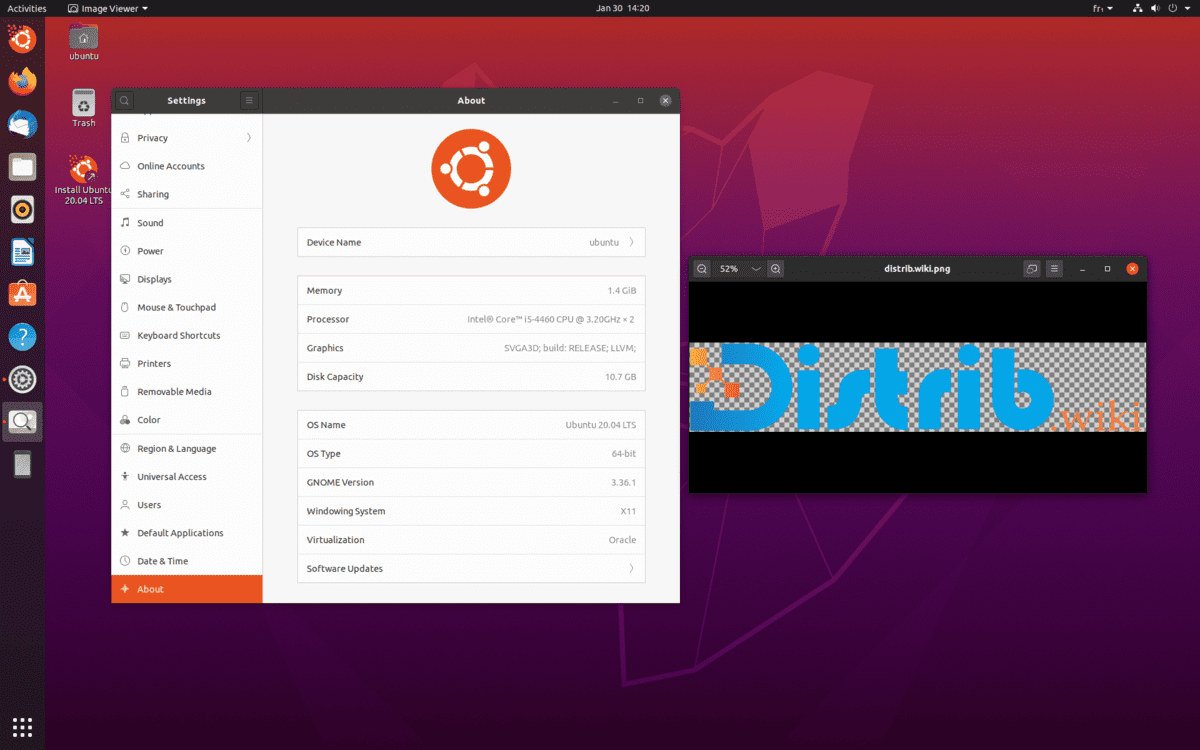Launch Rhythmbox from the dock
The width and height of the screenshot is (1200, 750).
(x=22, y=209)
